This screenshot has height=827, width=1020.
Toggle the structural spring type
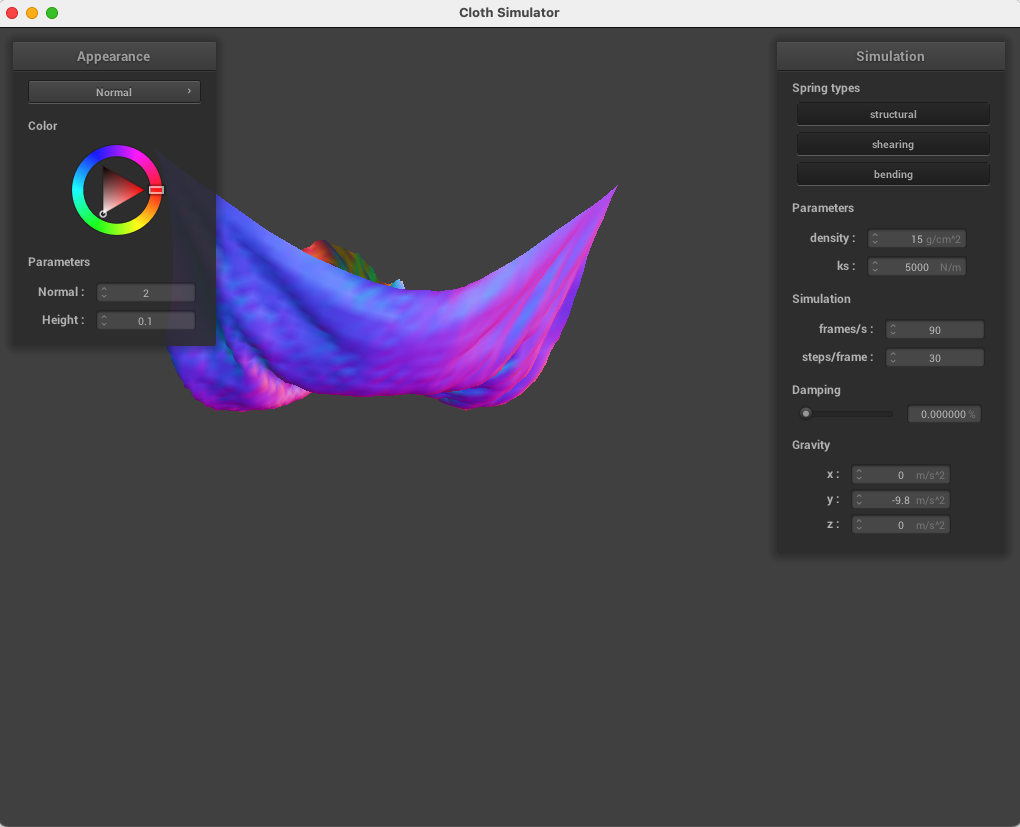tap(892, 114)
